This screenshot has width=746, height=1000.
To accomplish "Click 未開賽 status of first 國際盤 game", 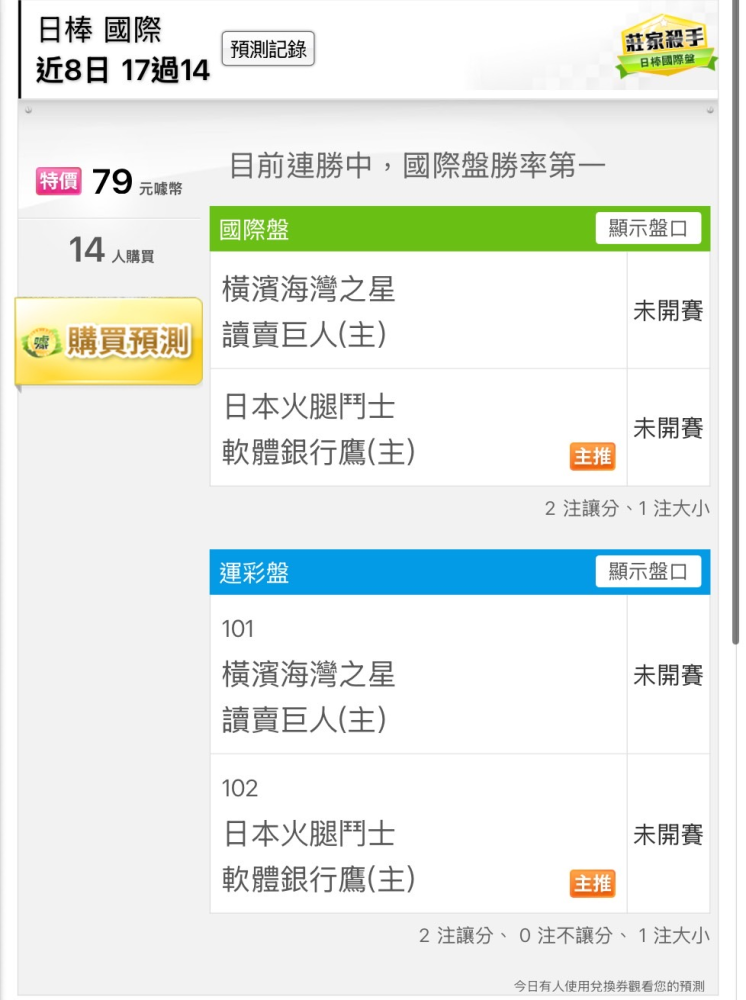I will coord(668,311).
